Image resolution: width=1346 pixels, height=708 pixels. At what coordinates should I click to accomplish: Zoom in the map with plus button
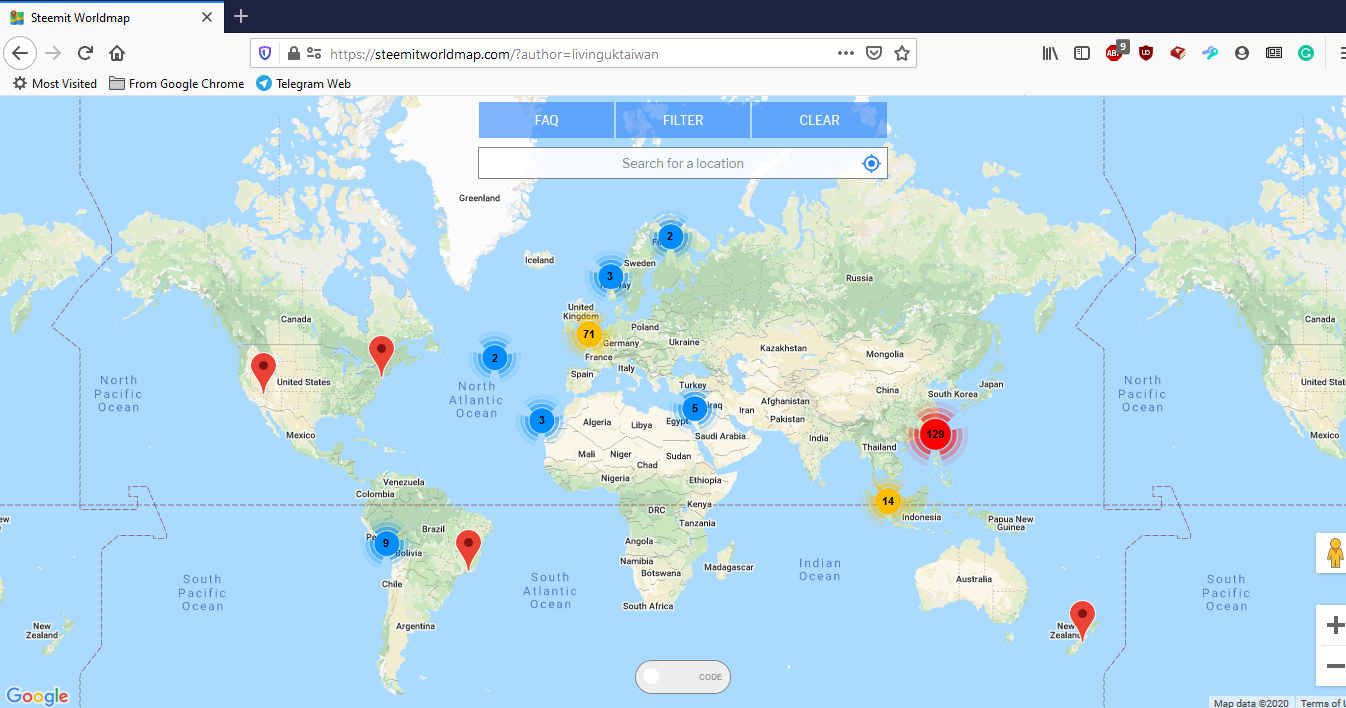point(1334,626)
